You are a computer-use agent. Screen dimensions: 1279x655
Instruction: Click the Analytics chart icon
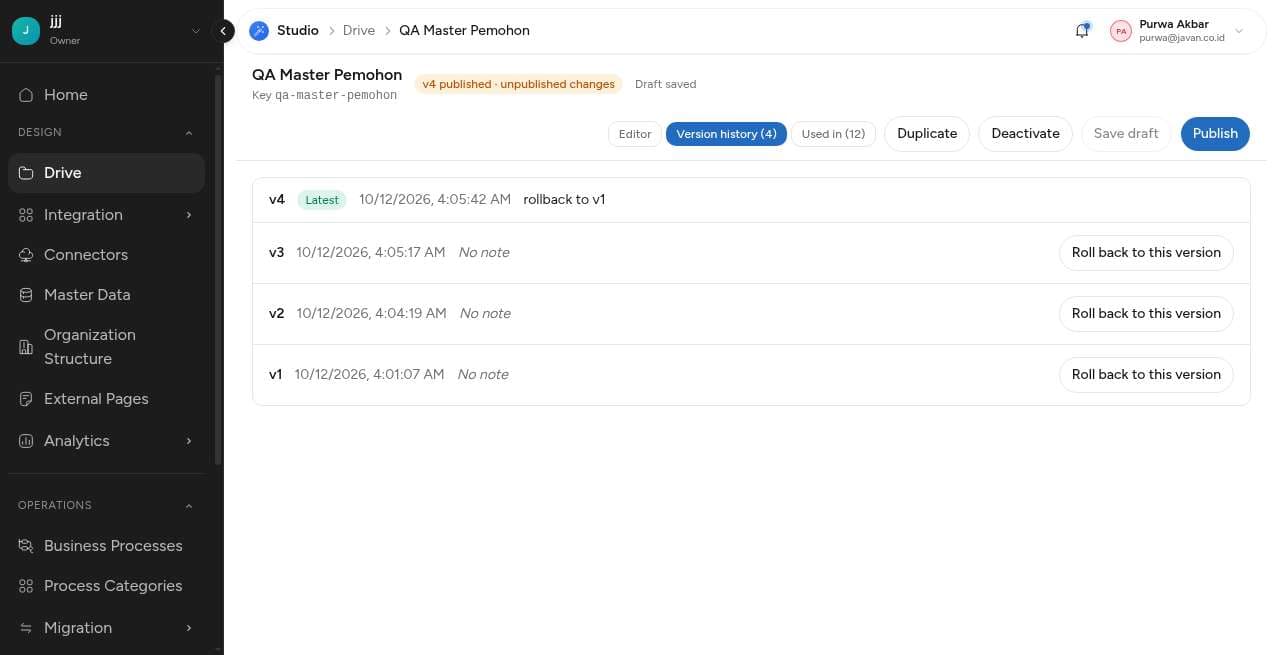click(26, 441)
